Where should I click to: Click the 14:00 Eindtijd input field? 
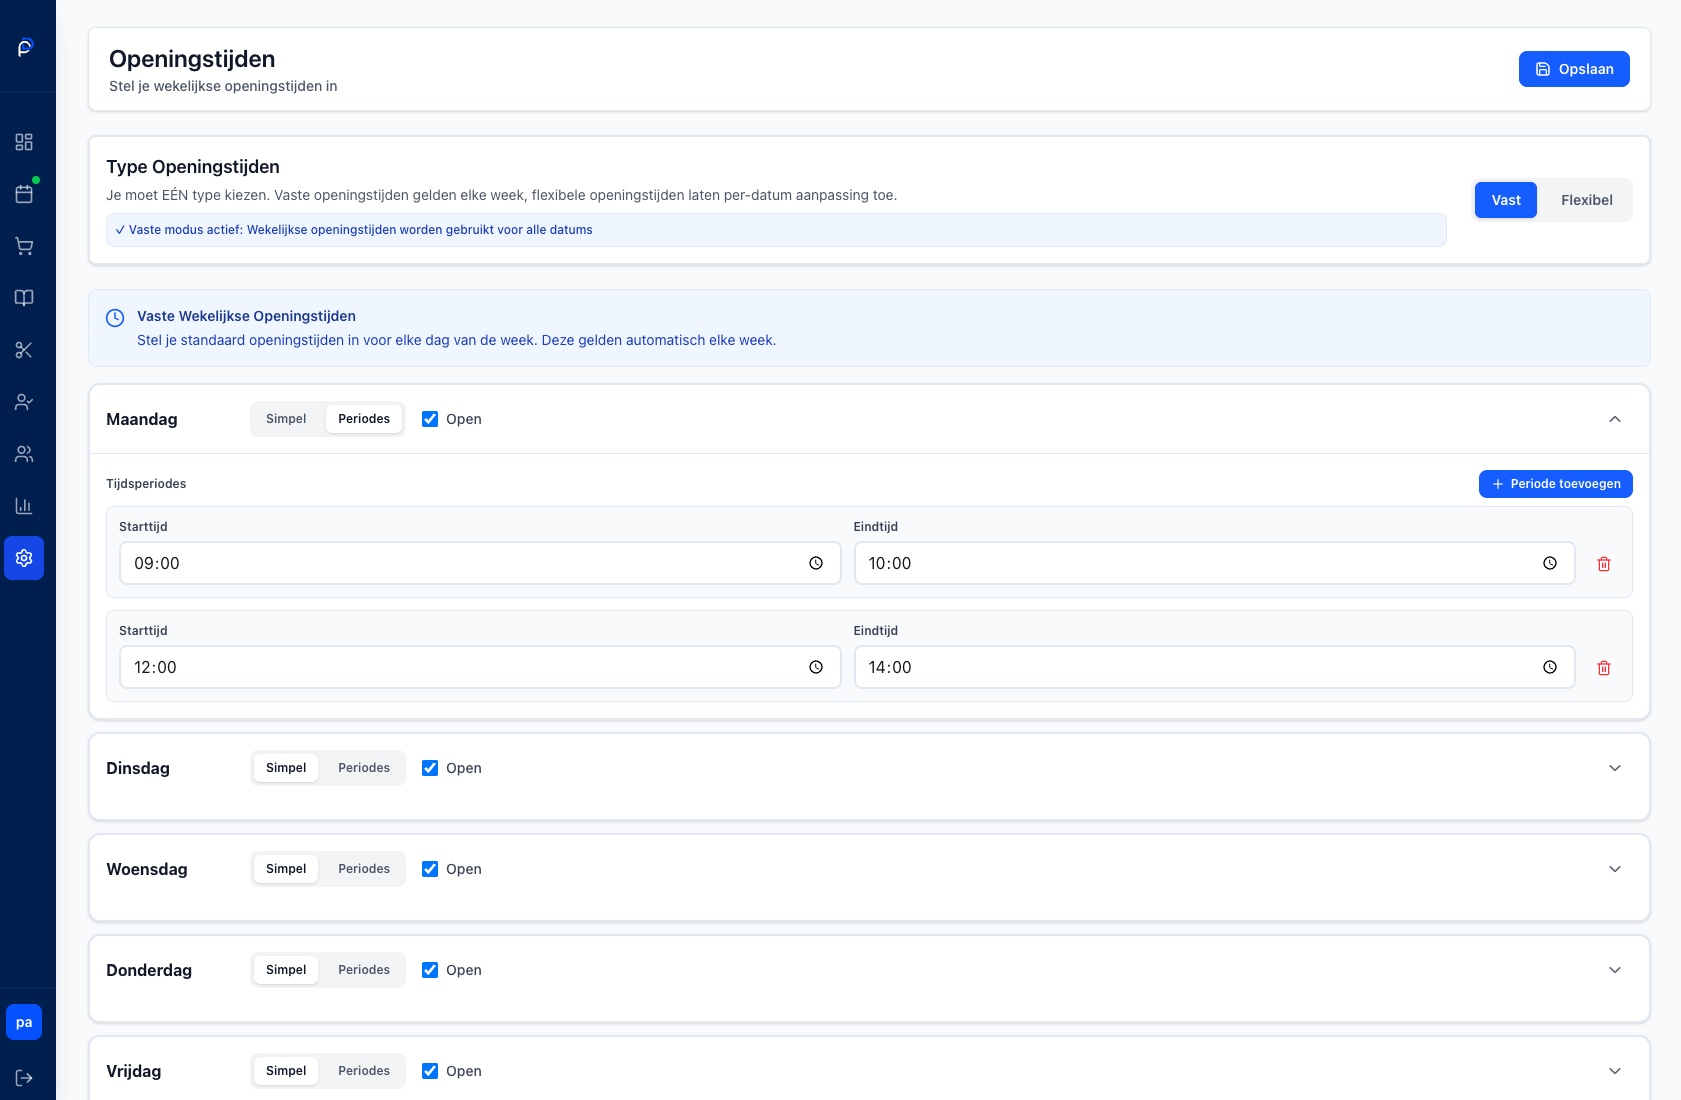tap(1200, 667)
